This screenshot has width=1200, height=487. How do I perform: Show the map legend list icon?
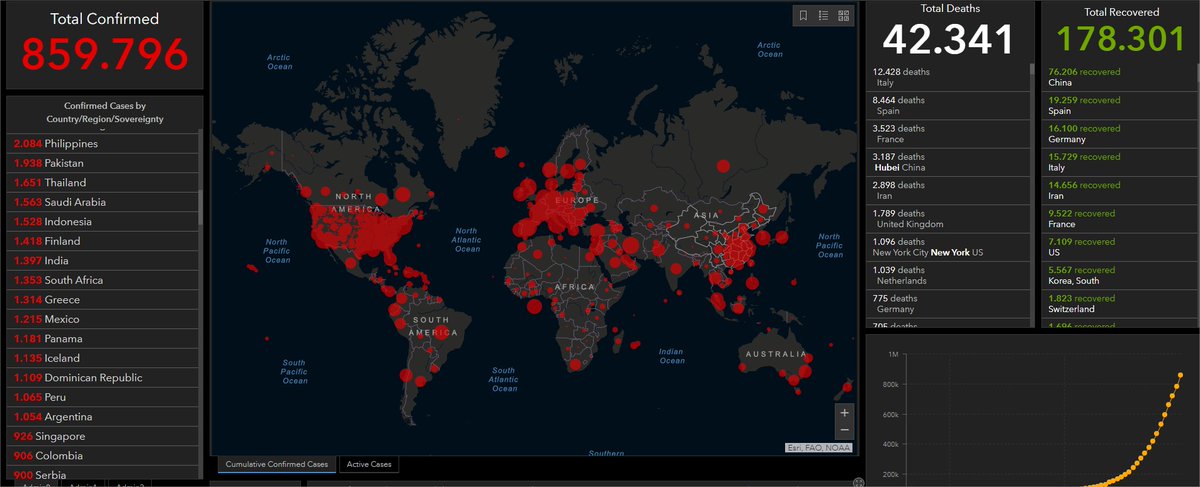823,15
